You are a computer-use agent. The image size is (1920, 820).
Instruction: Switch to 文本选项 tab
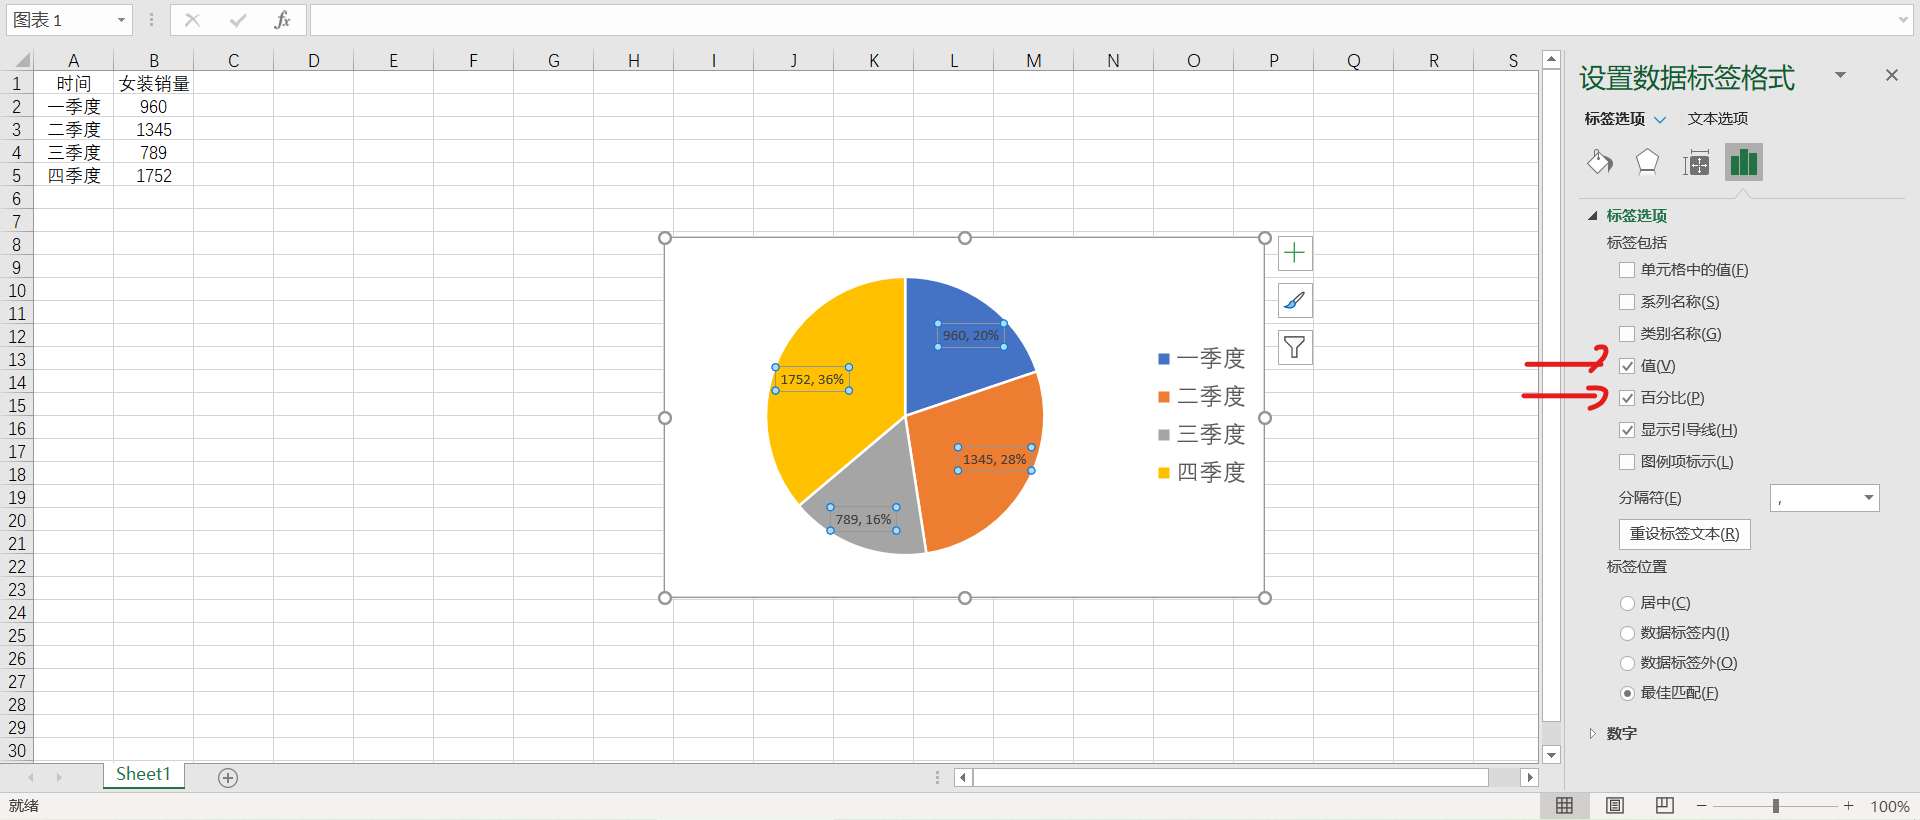[1718, 119]
